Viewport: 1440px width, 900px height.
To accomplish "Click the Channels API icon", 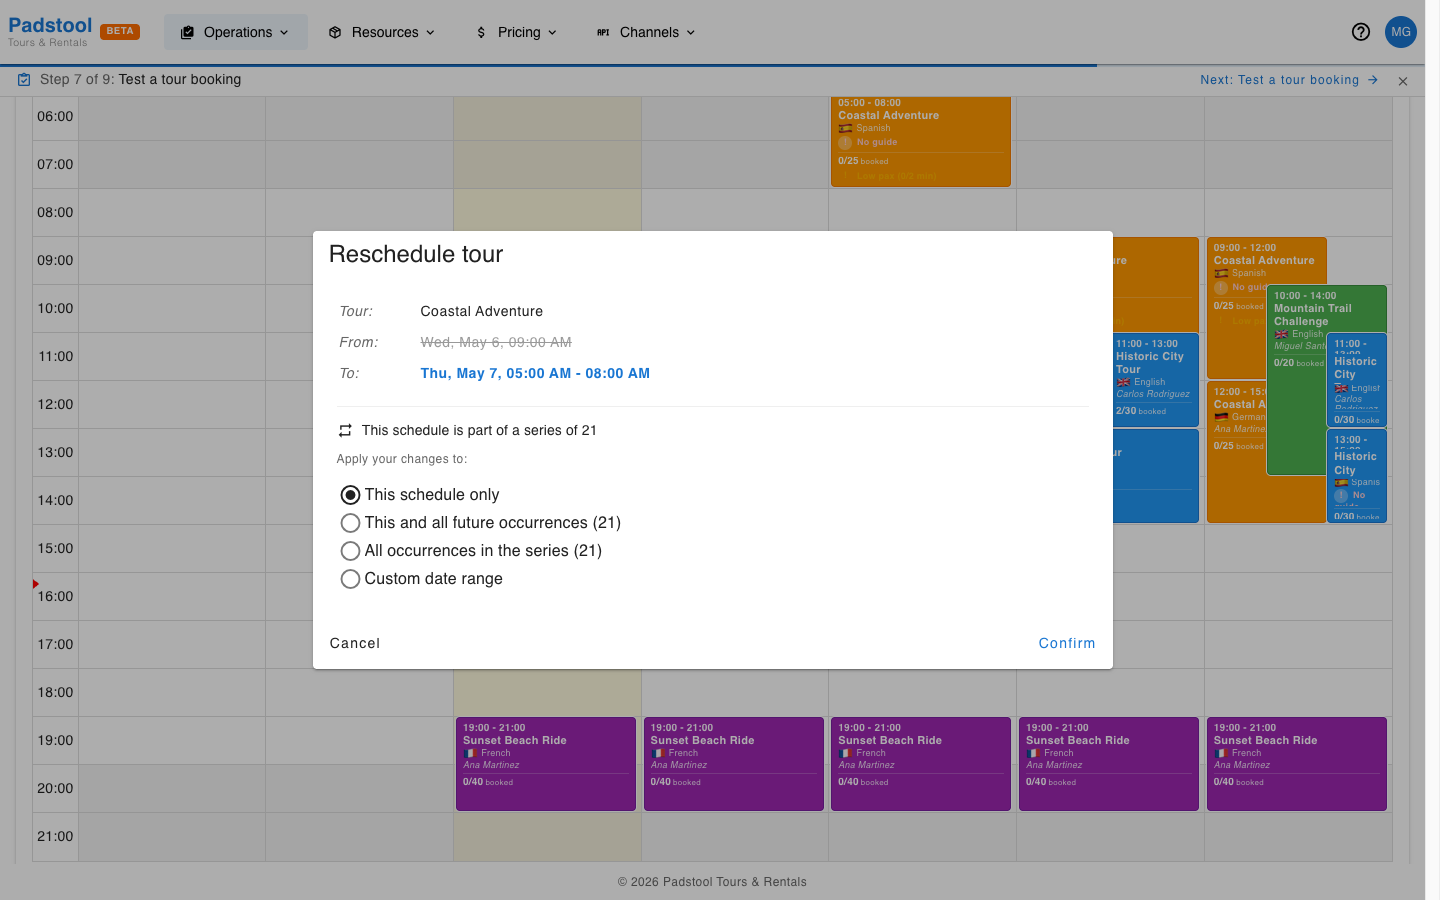I will click(x=603, y=32).
